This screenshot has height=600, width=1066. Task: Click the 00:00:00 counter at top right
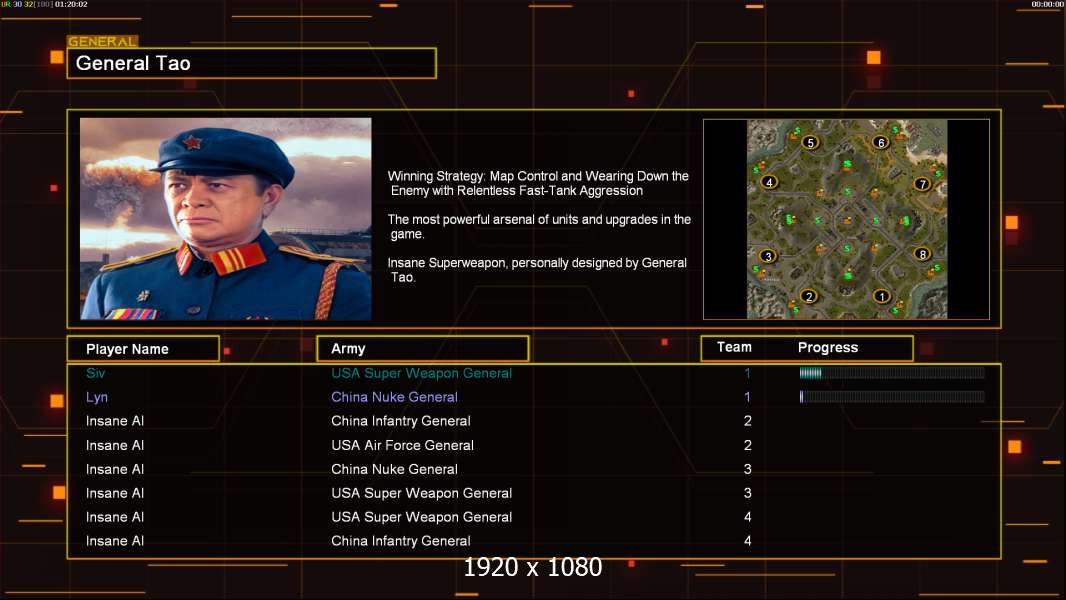[1048, 4]
